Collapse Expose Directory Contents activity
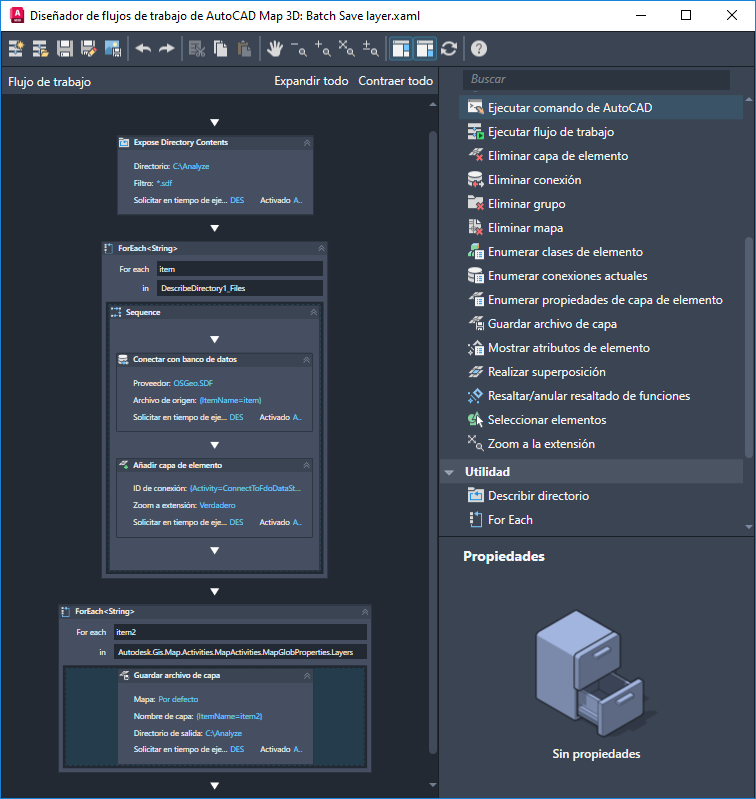Viewport: 756px width, 799px height. click(x=307, y=143)
